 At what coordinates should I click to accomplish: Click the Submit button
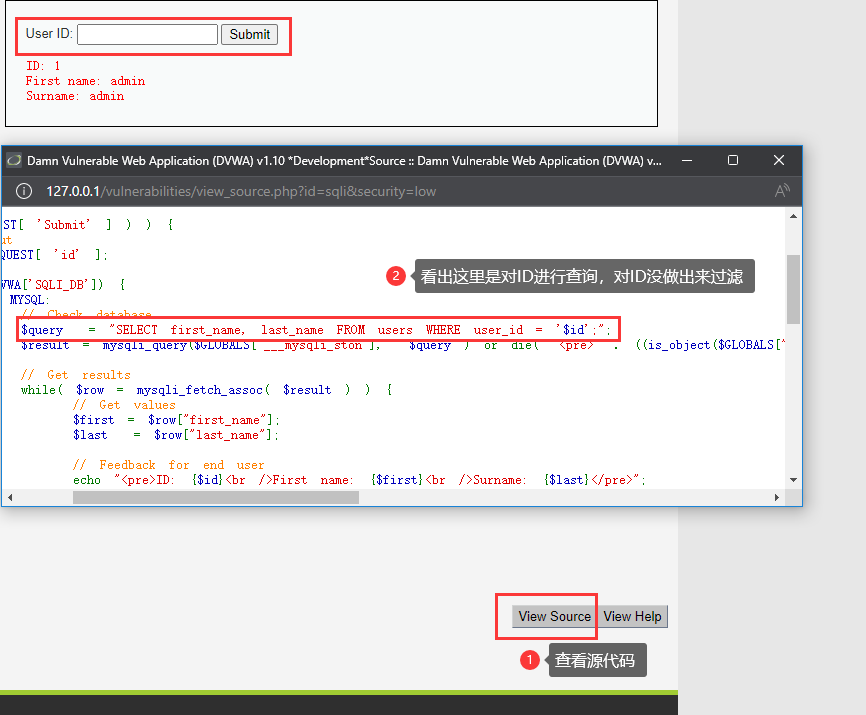point(250,34)
